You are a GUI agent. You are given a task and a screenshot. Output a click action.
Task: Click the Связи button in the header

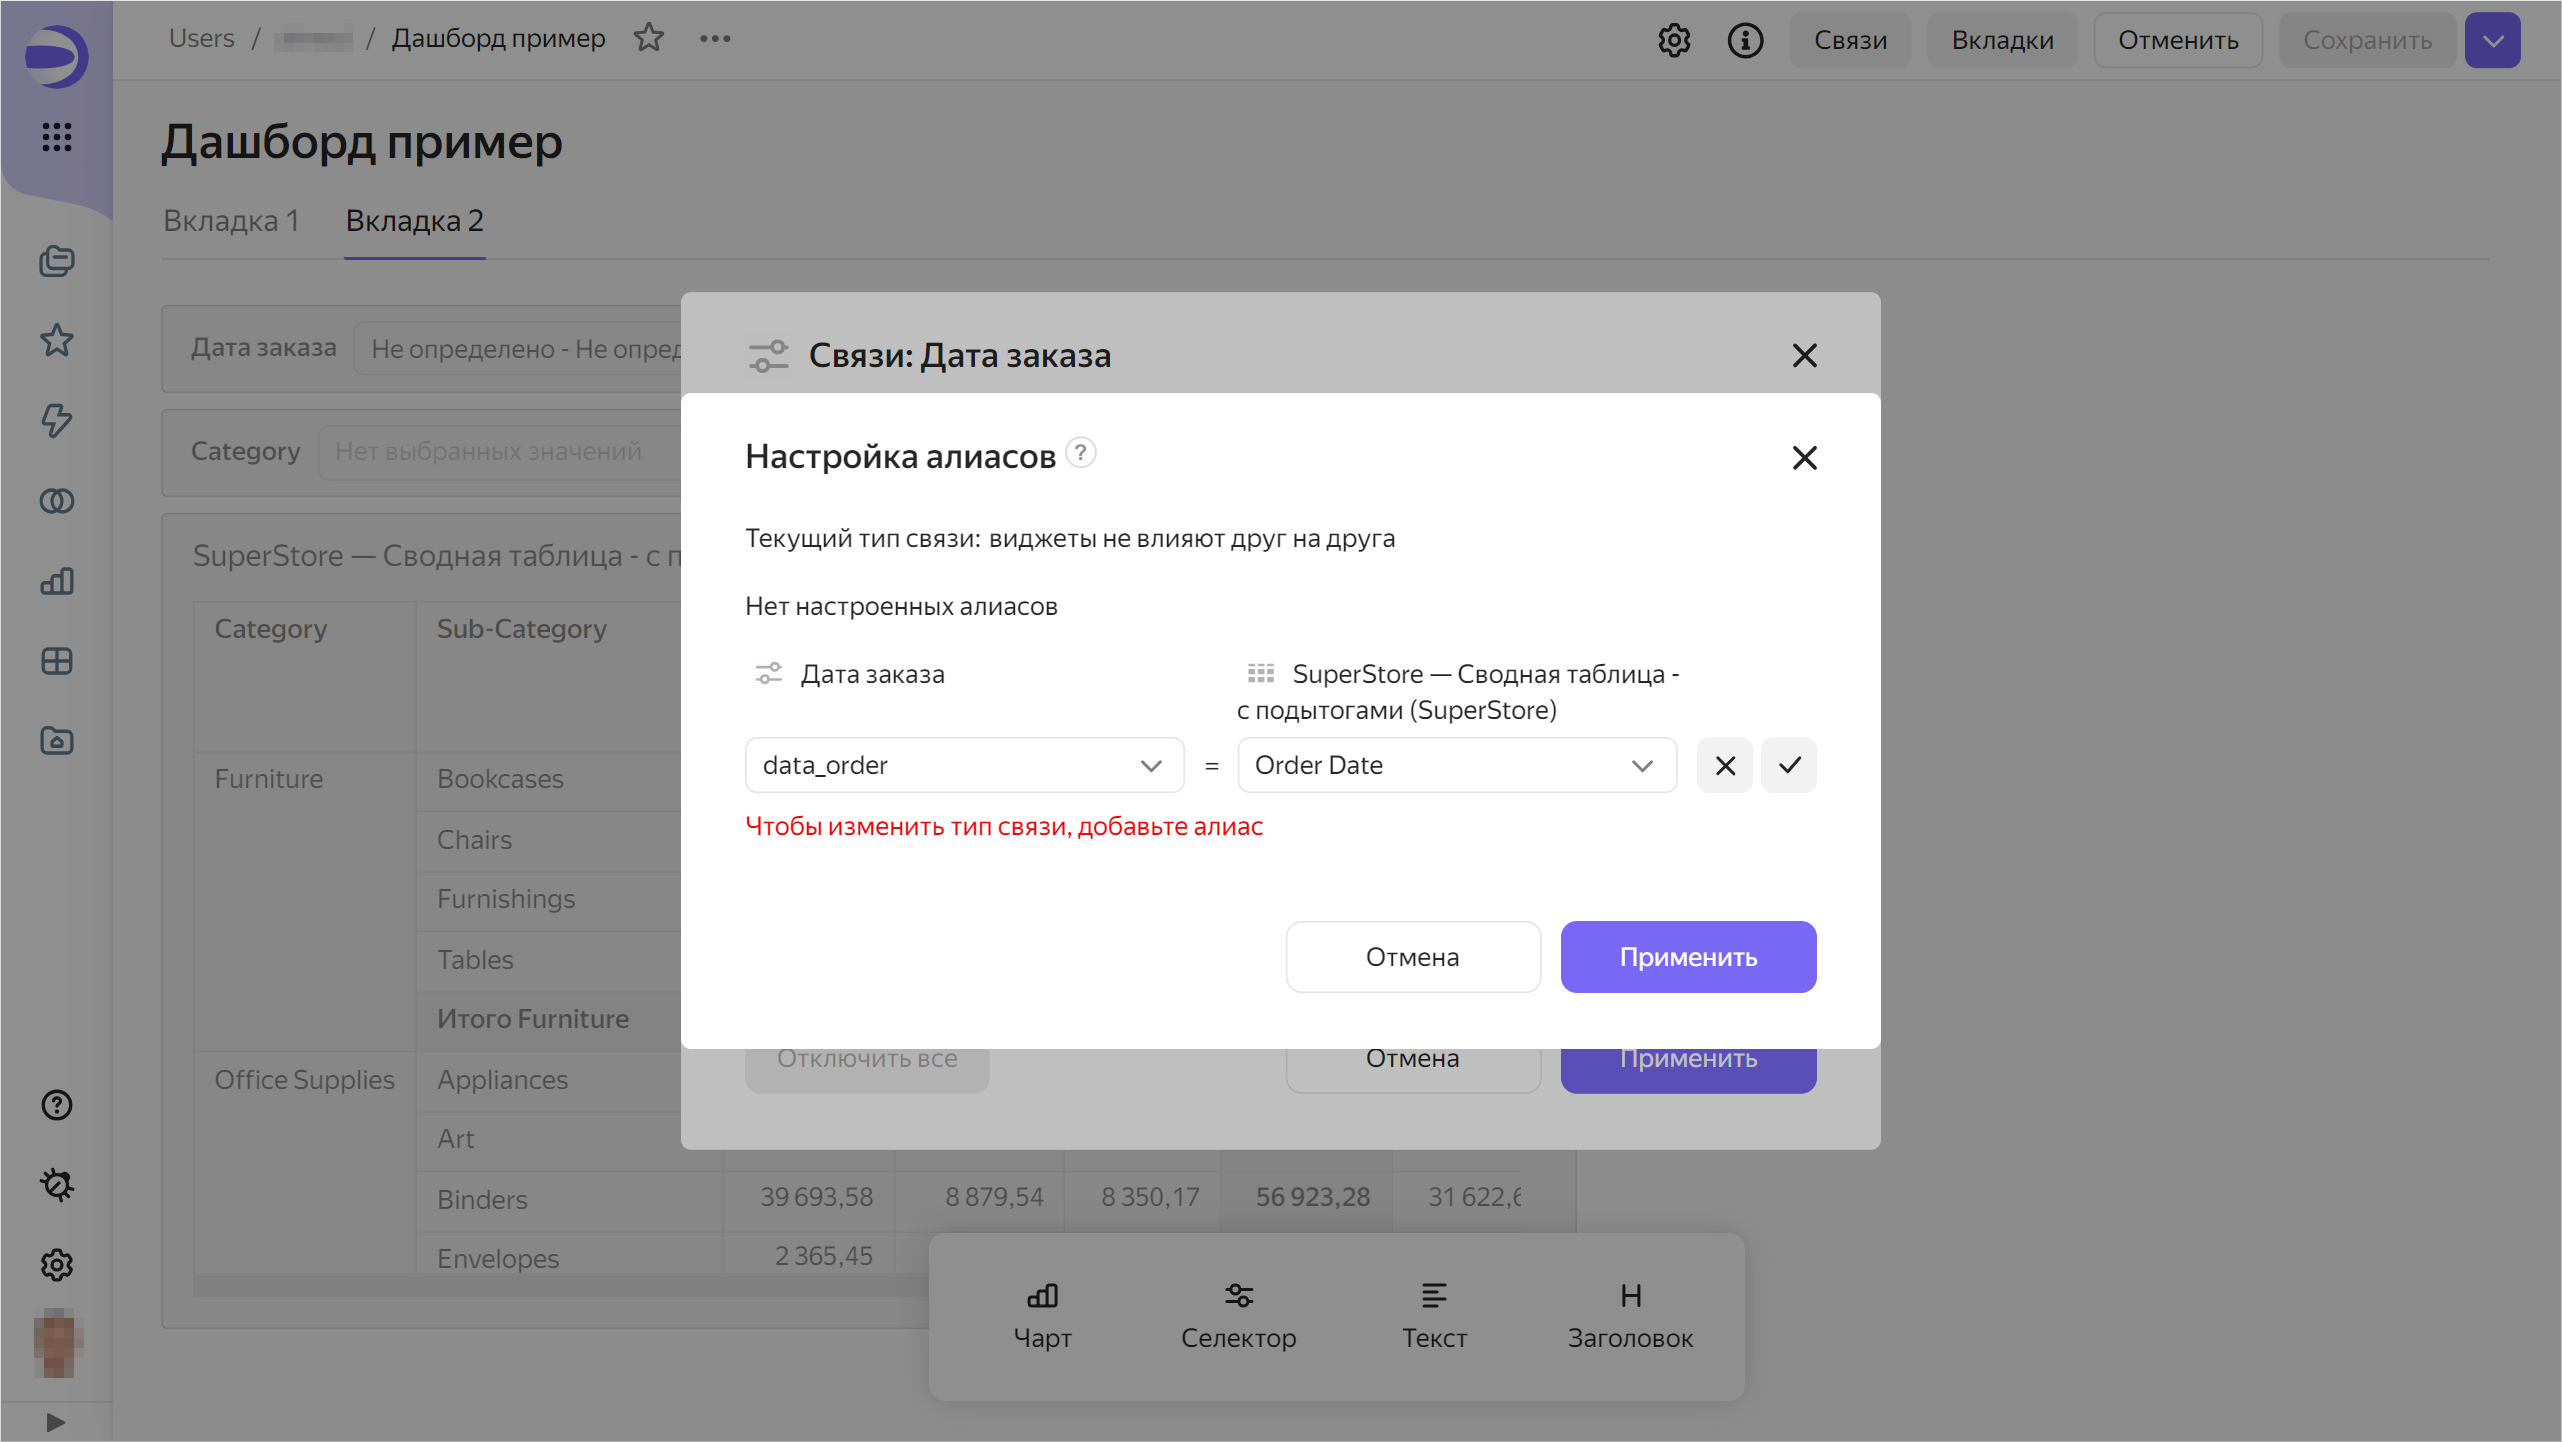click(x=1850, y=40)
